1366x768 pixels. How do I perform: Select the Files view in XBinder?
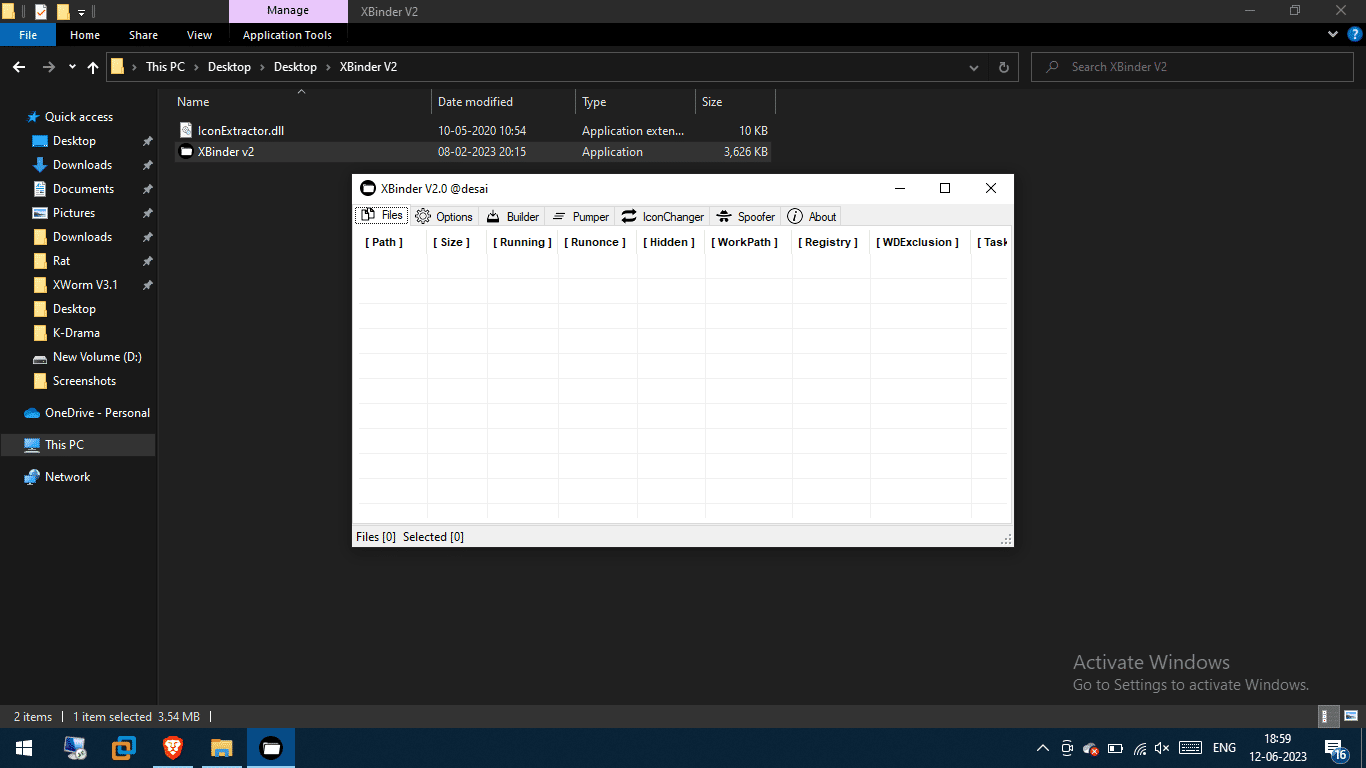click(381, 214)
